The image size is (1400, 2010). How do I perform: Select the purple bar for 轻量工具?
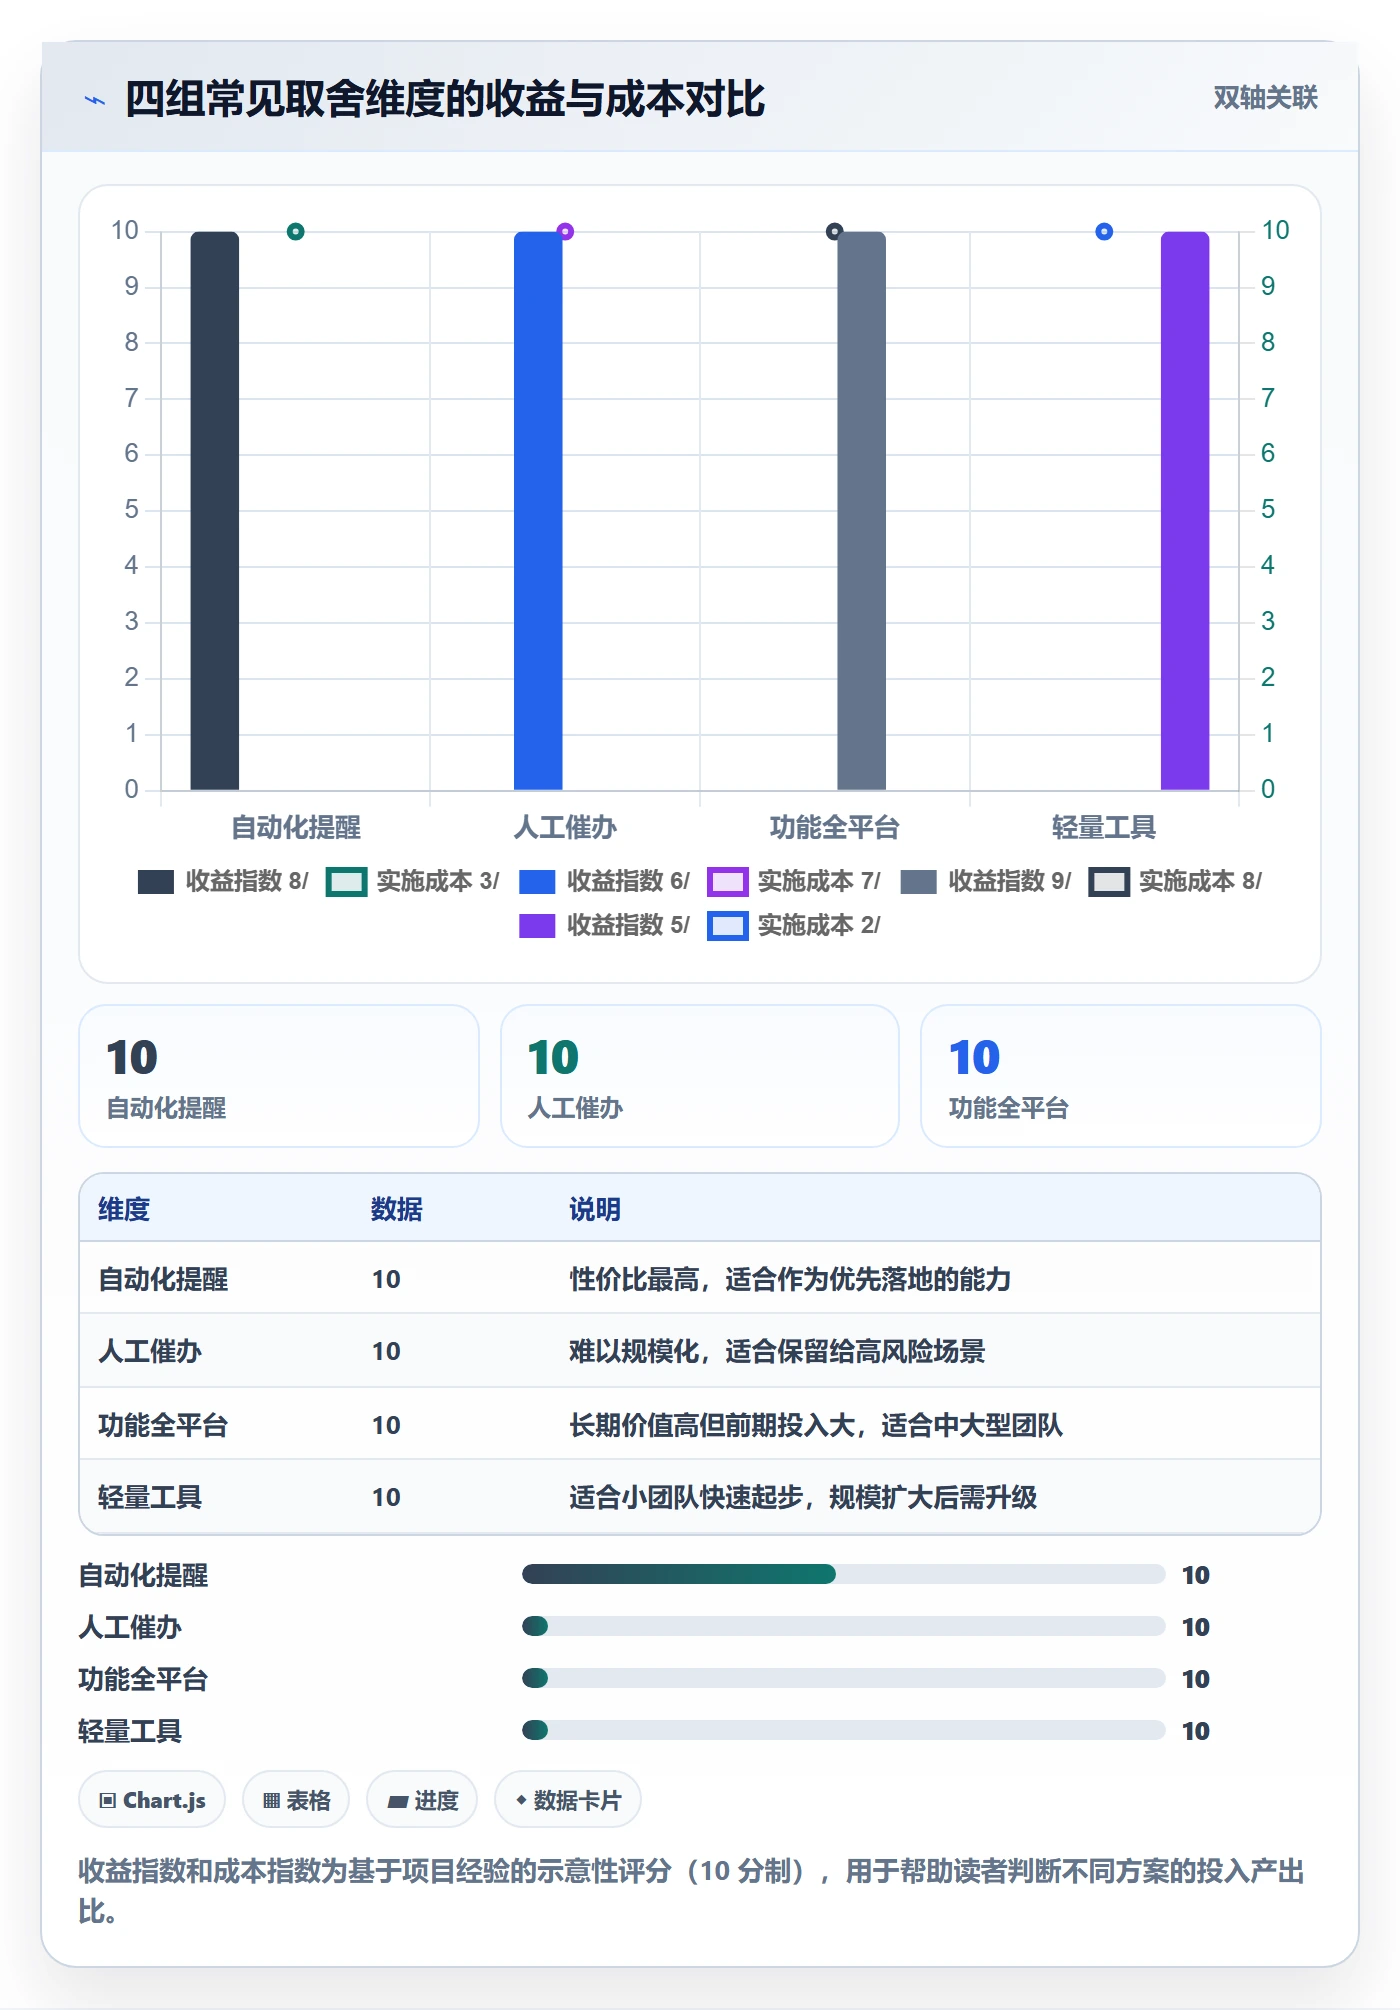pyautogui.click(x=1185, y=511)
